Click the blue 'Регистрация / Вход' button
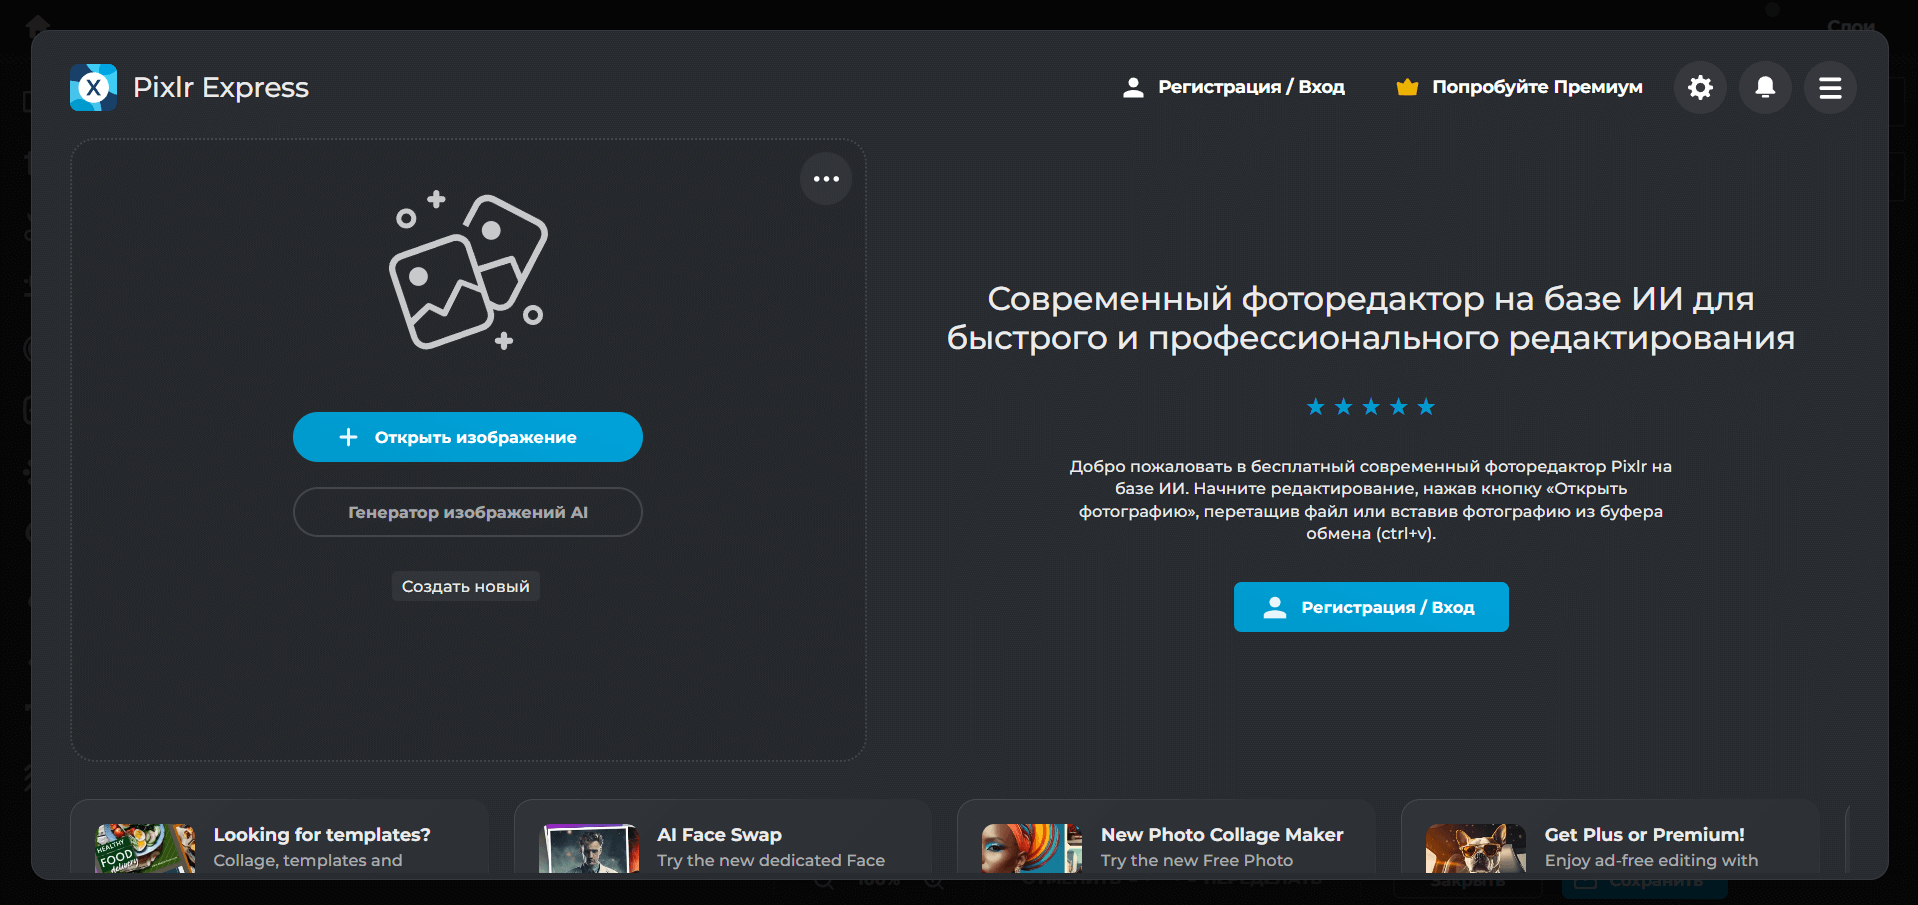This screenshot has width=1918, height=905. click(1371, 607)
